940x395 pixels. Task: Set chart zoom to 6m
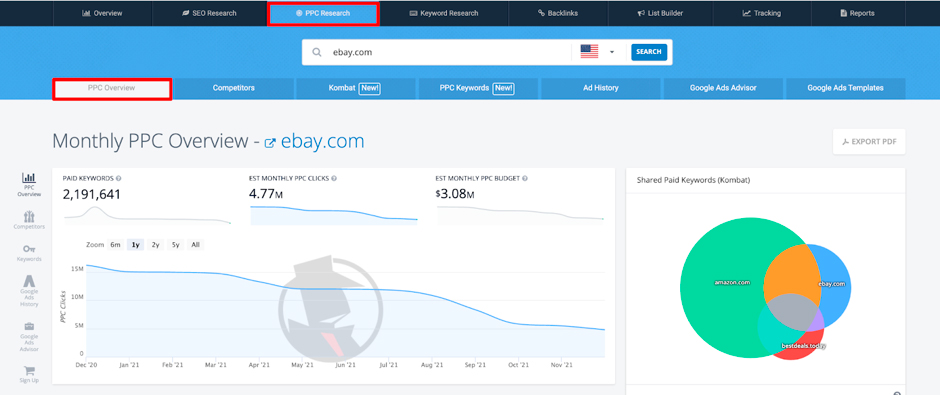point(115,245)
